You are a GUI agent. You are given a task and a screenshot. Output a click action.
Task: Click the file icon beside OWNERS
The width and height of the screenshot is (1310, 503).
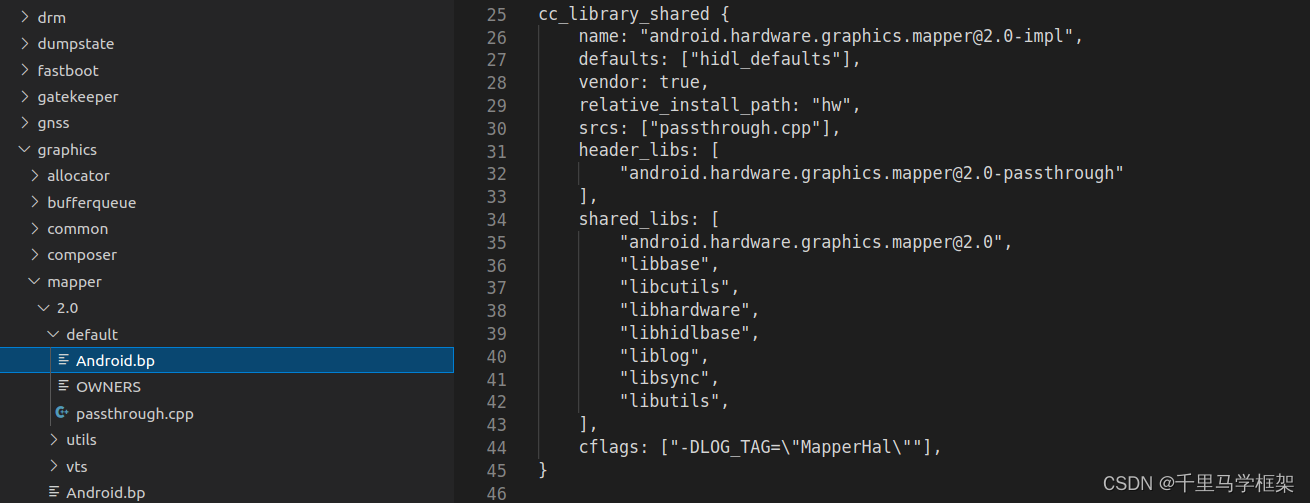[64, 387]
